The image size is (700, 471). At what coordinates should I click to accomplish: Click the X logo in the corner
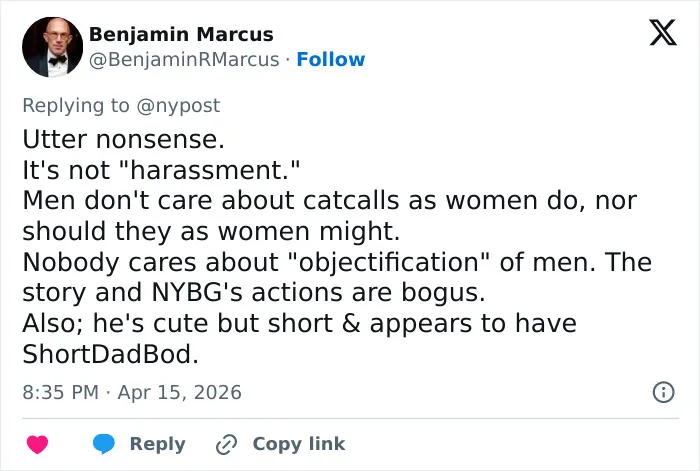click(x=663, y=32)
